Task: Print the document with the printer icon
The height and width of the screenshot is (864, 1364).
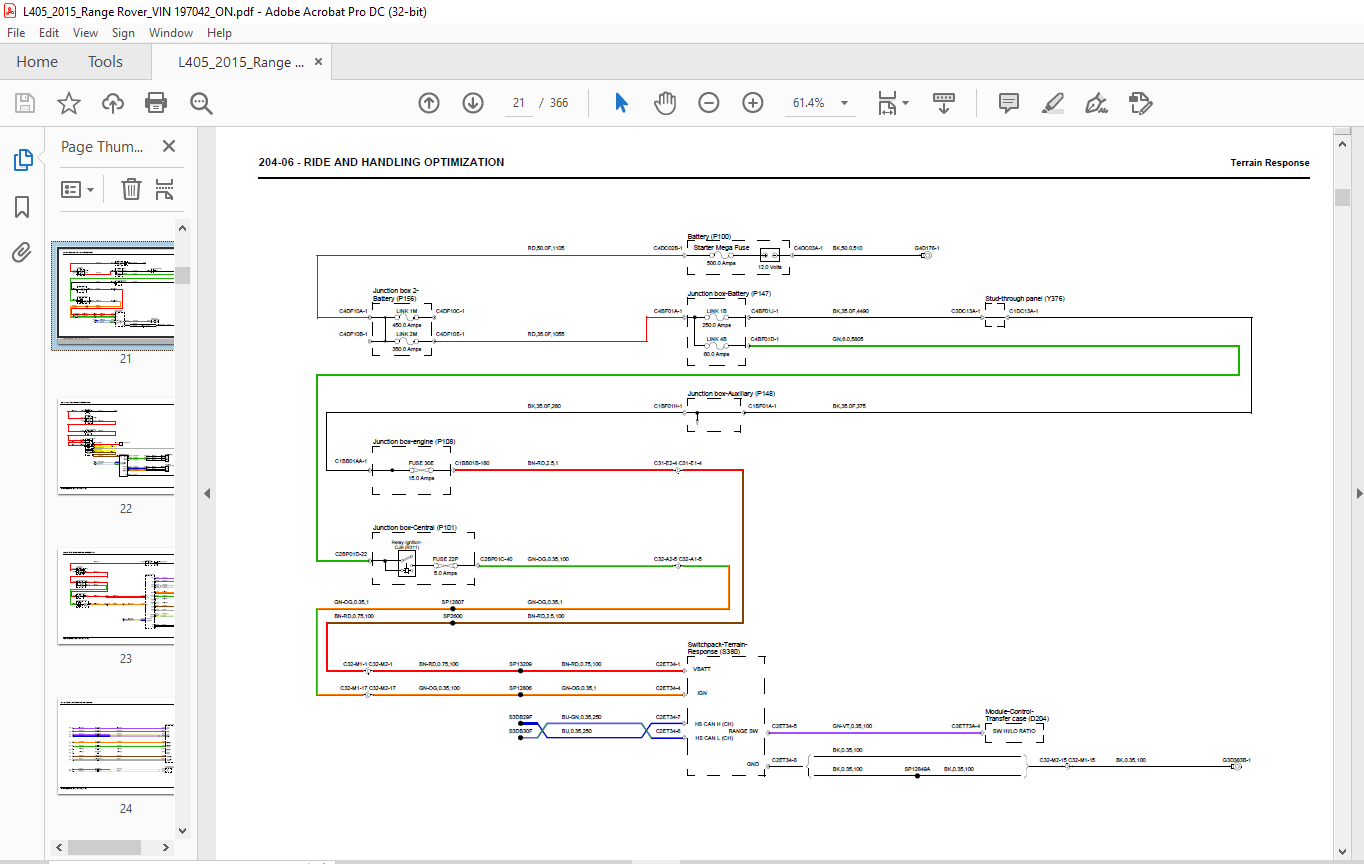Action: pyautogui.click(x=156, y=103)
